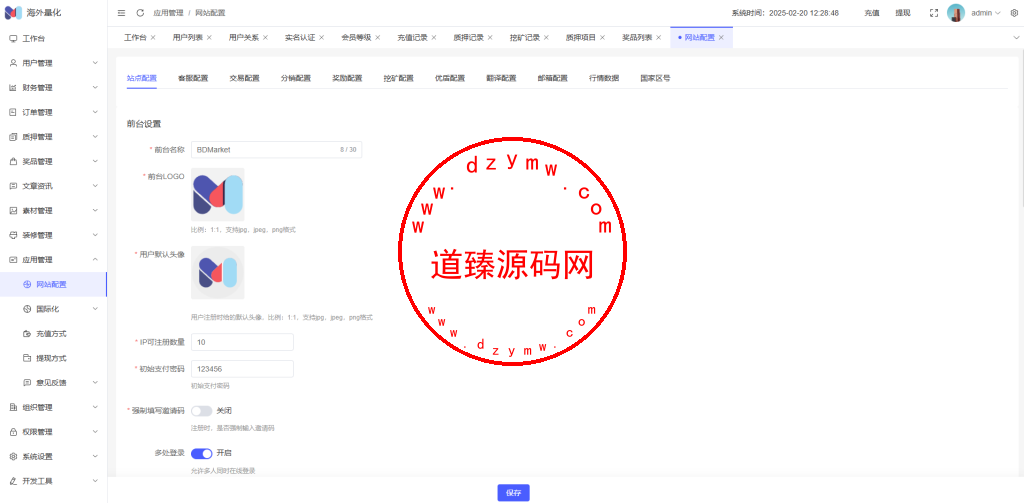
Task: Select the 站点配置 tab
Action: (142, 78)
